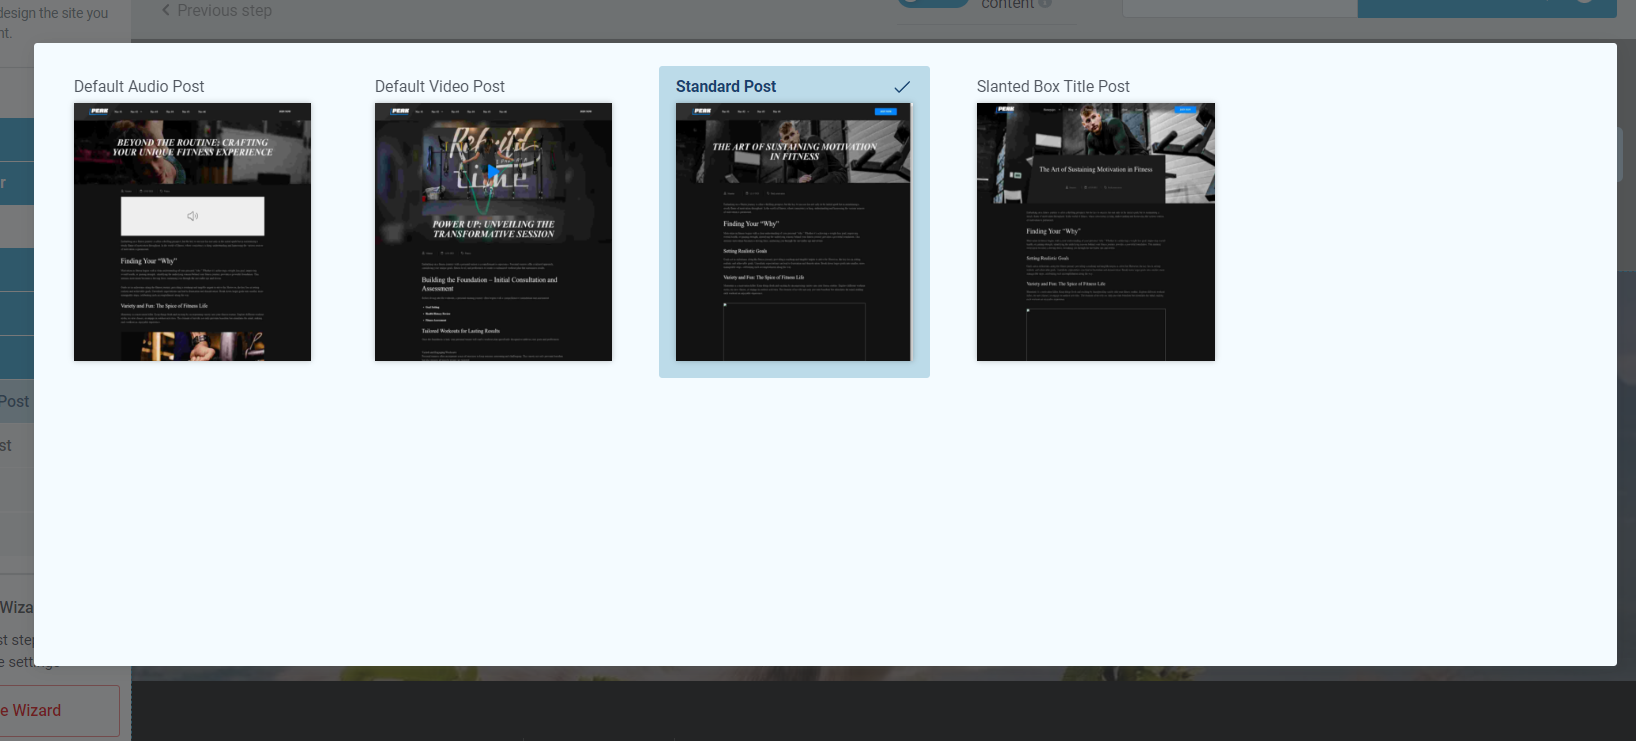
Task: Click the audio player speaker icon in Audio Post preview
Action: (x=192, y=216)
